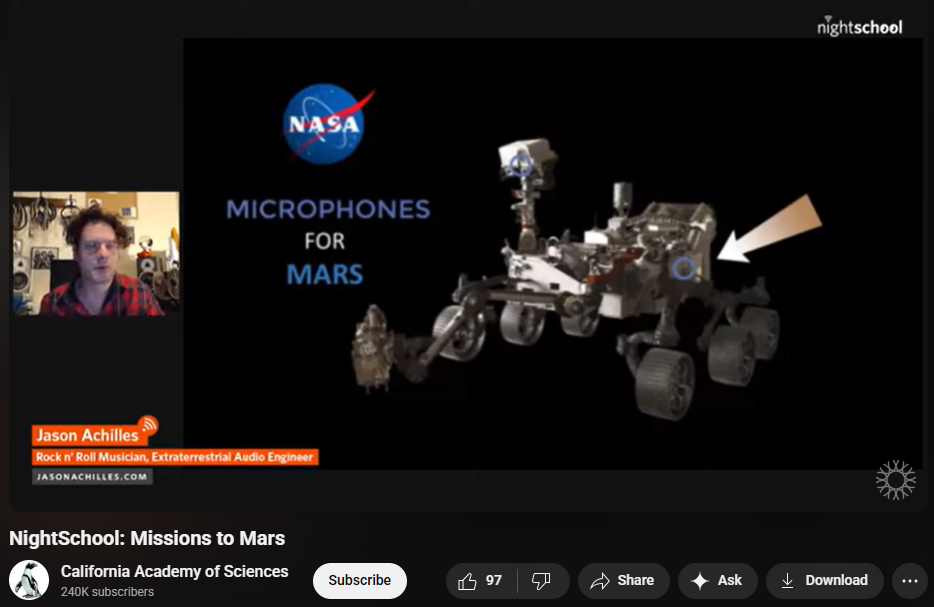This screenshot has height=607, width=934.
Task: Subscribe to California Academy of Sciences
Action: [x=360, y=581]
